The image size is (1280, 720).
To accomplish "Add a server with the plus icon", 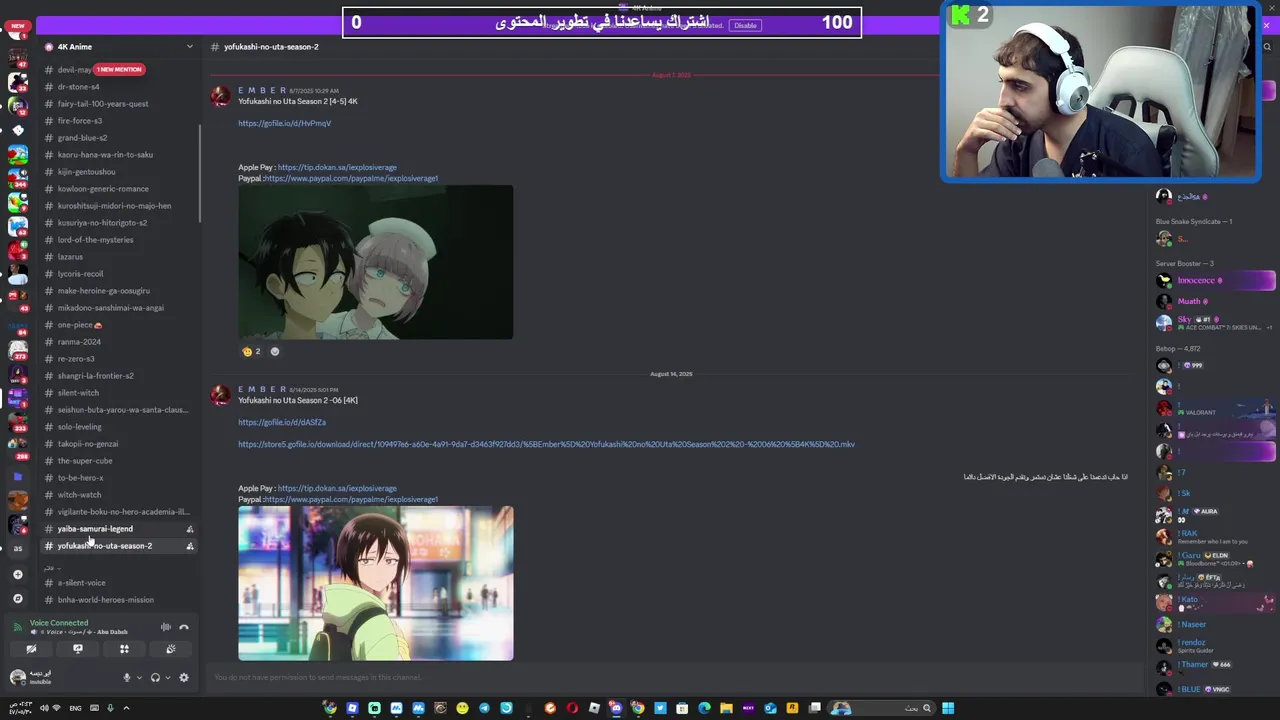I will coord(17,575).
